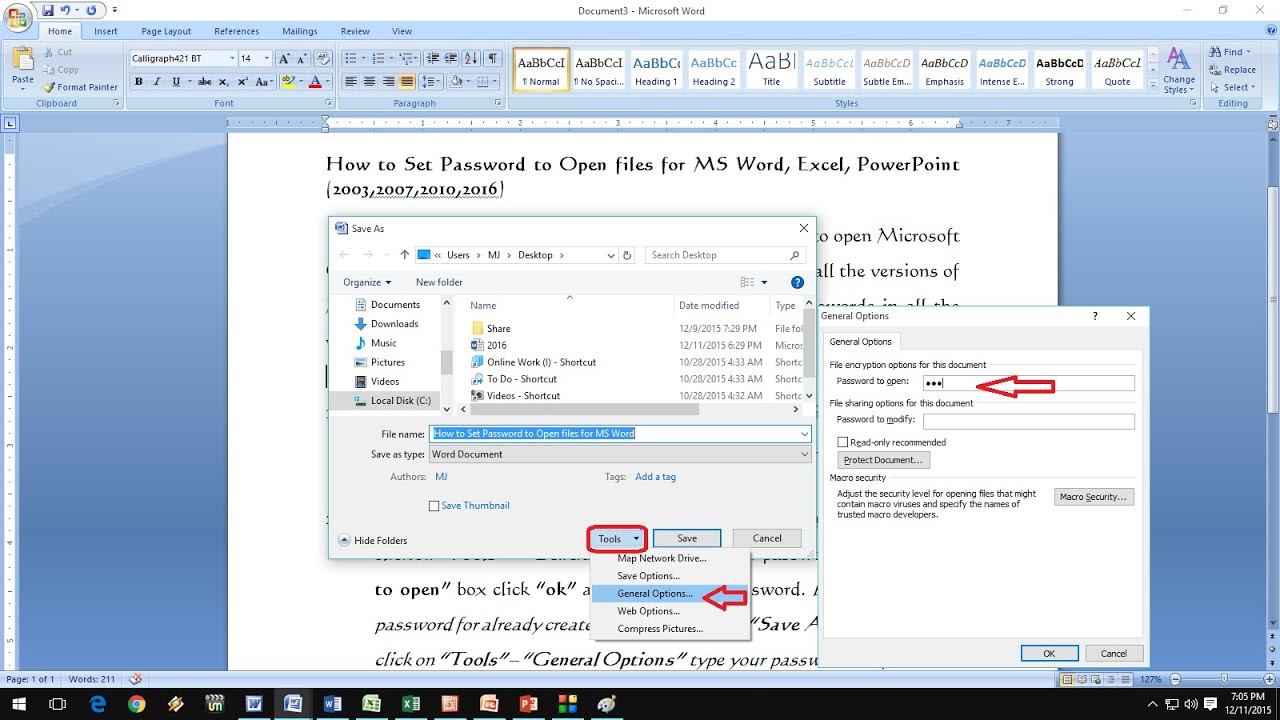Click the Add a tag link

point(655,477)
